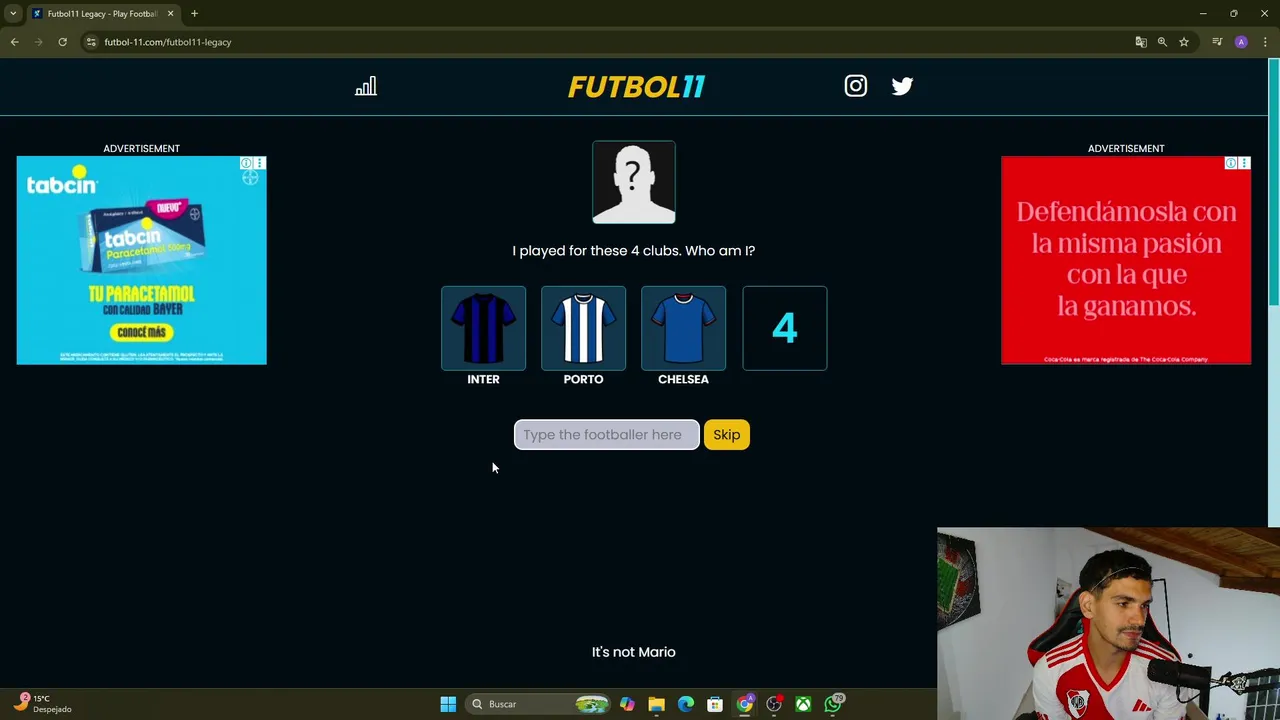1280x720 pixels.
Task: Open the media control playlist icon
Action: 1217,42
